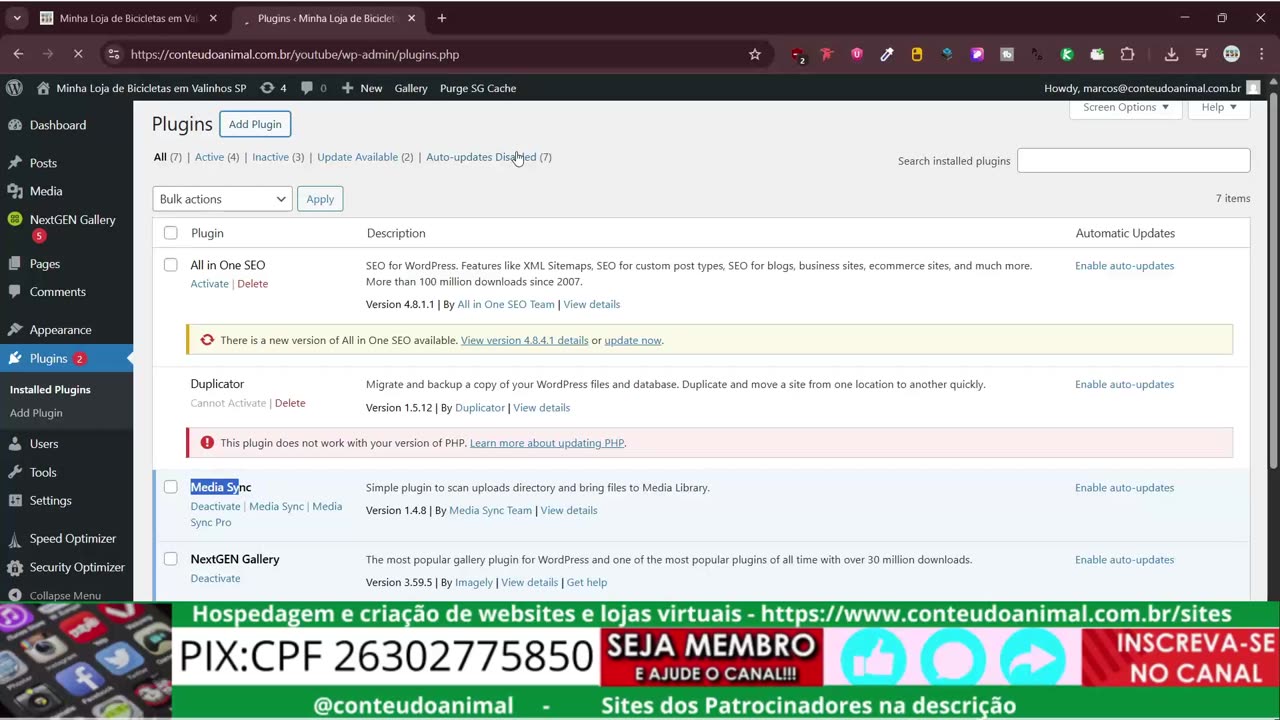
Task: View site information icon in address bar
Action: (113, 54)
